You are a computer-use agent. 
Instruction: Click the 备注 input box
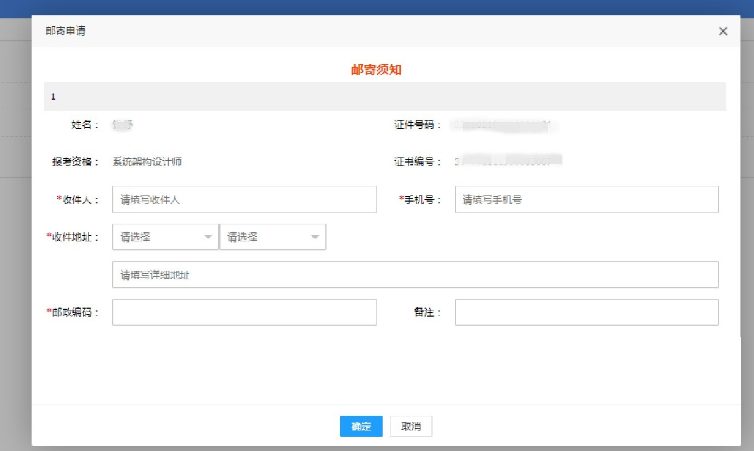click(586, 312)
